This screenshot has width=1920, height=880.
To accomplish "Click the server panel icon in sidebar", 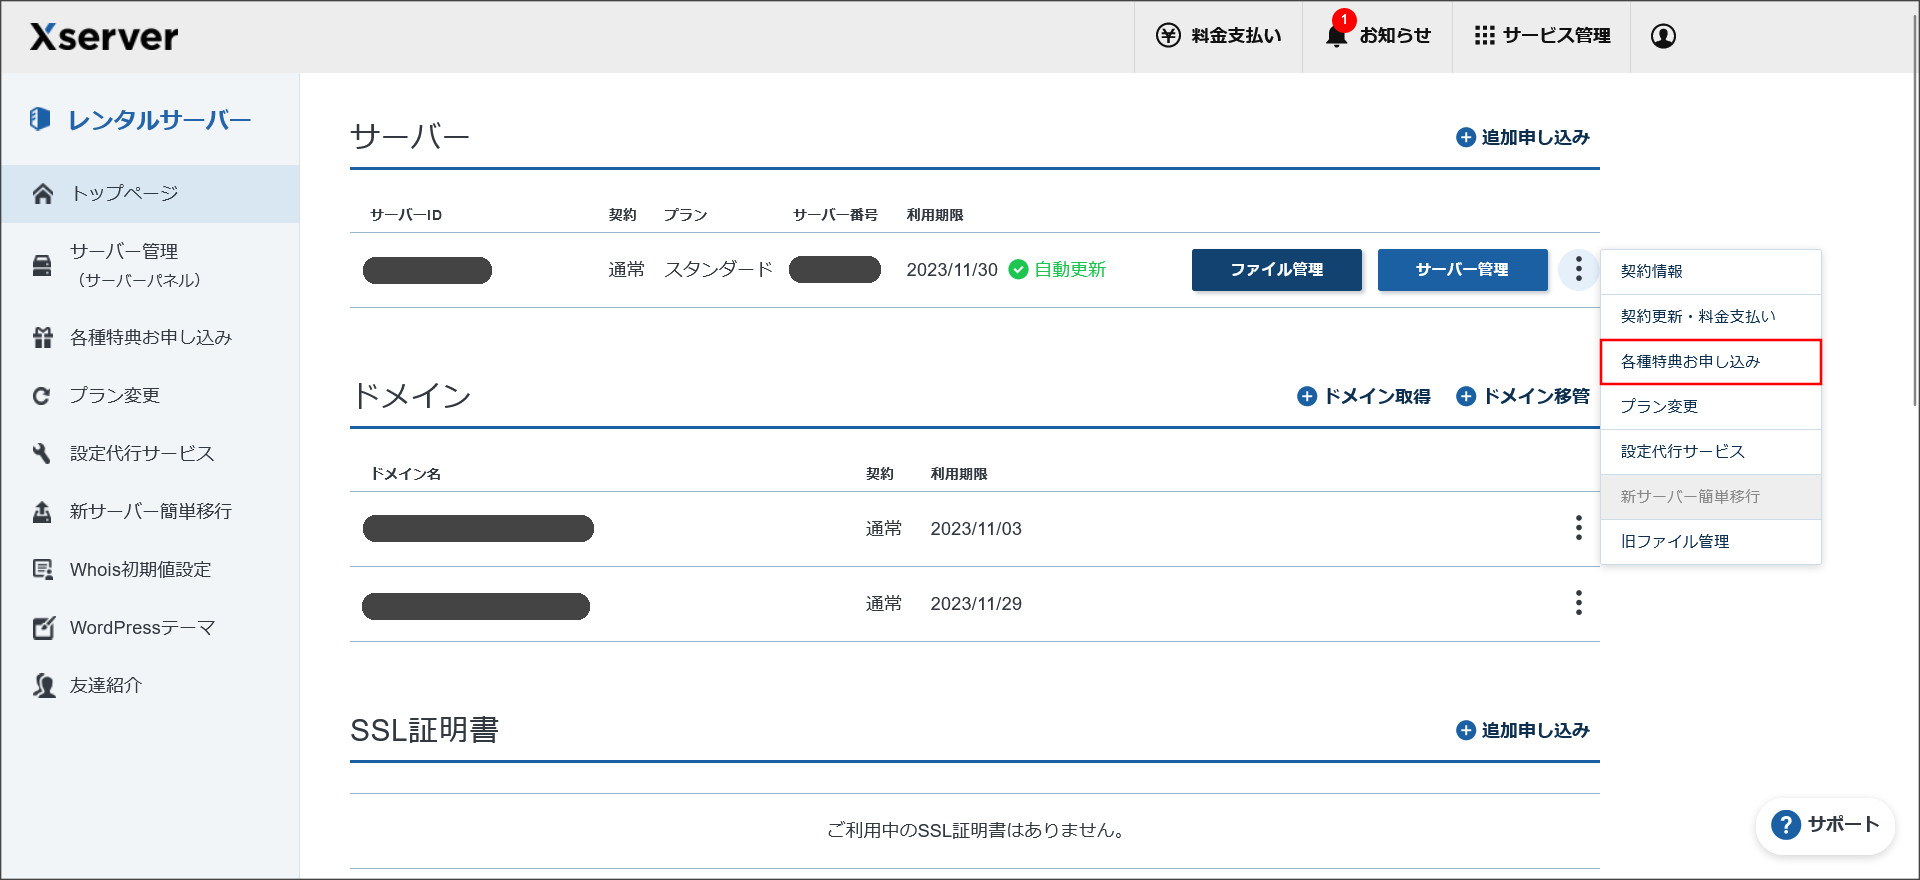I will click(42, 265).
